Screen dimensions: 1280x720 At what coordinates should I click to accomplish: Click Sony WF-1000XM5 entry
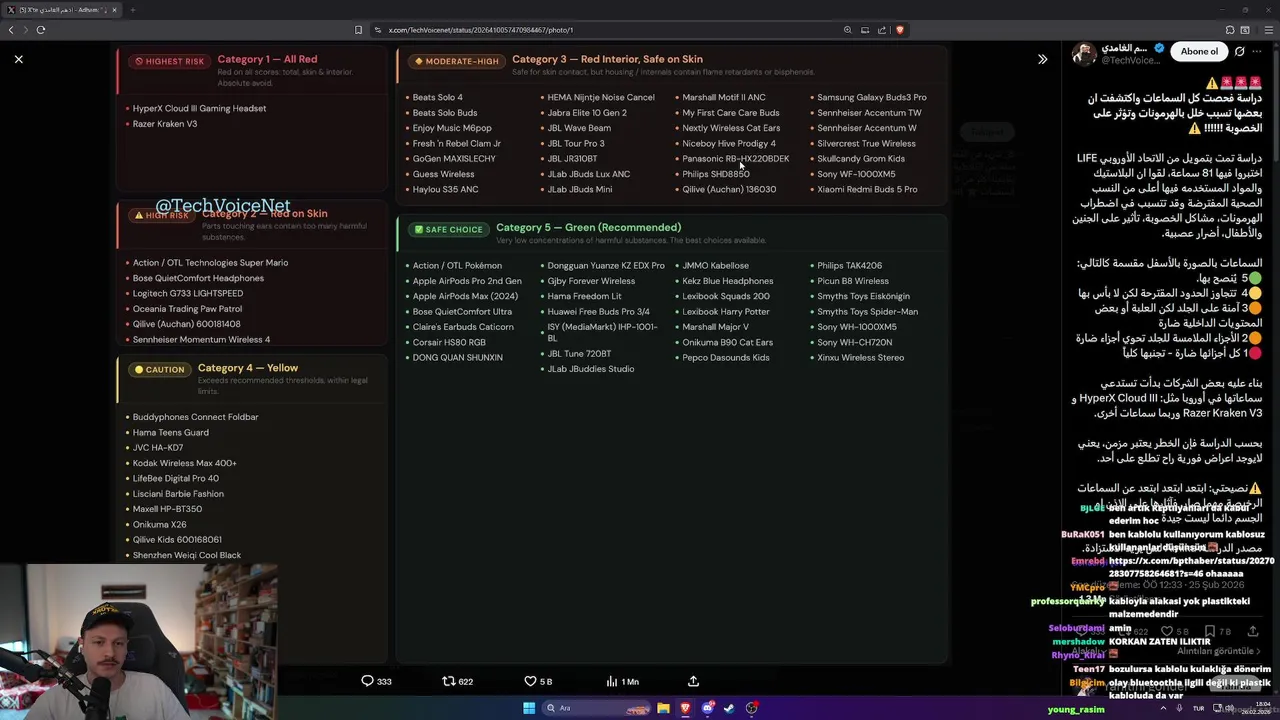pyautogui.click(x=856, y=174)
